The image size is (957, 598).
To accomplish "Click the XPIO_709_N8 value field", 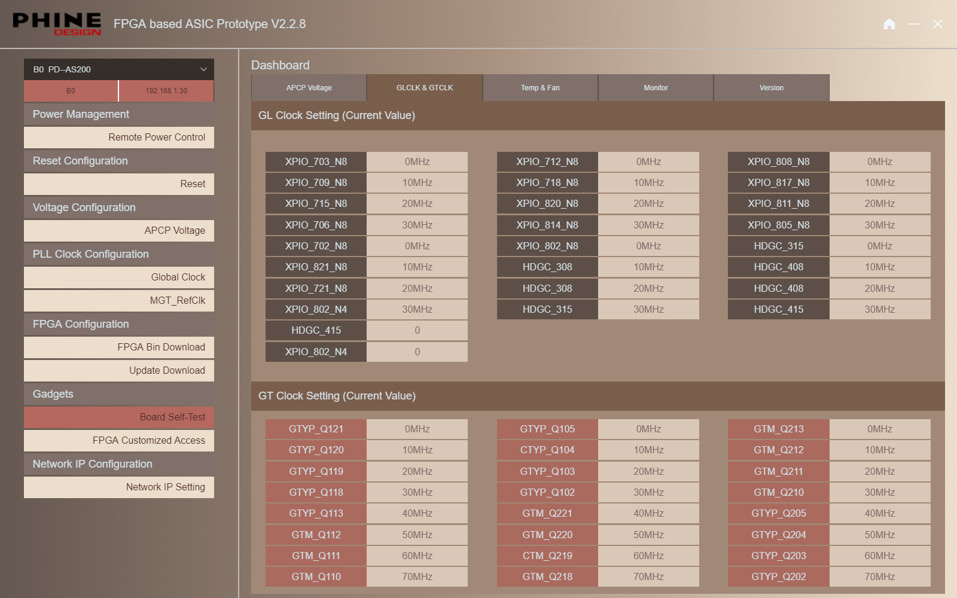I will pyautogui.click(x=417, y=182).
